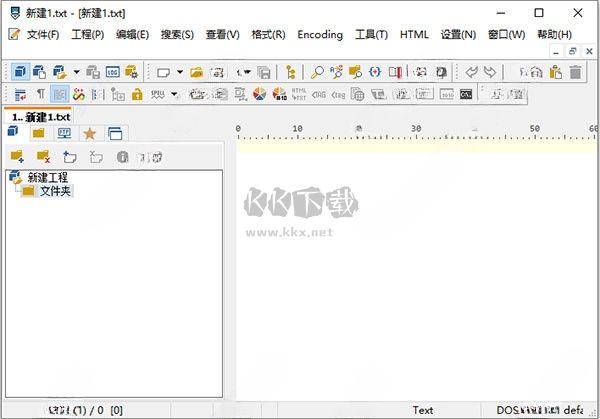Open the Encoding menu
600x419 pixels.
[320, 35]
